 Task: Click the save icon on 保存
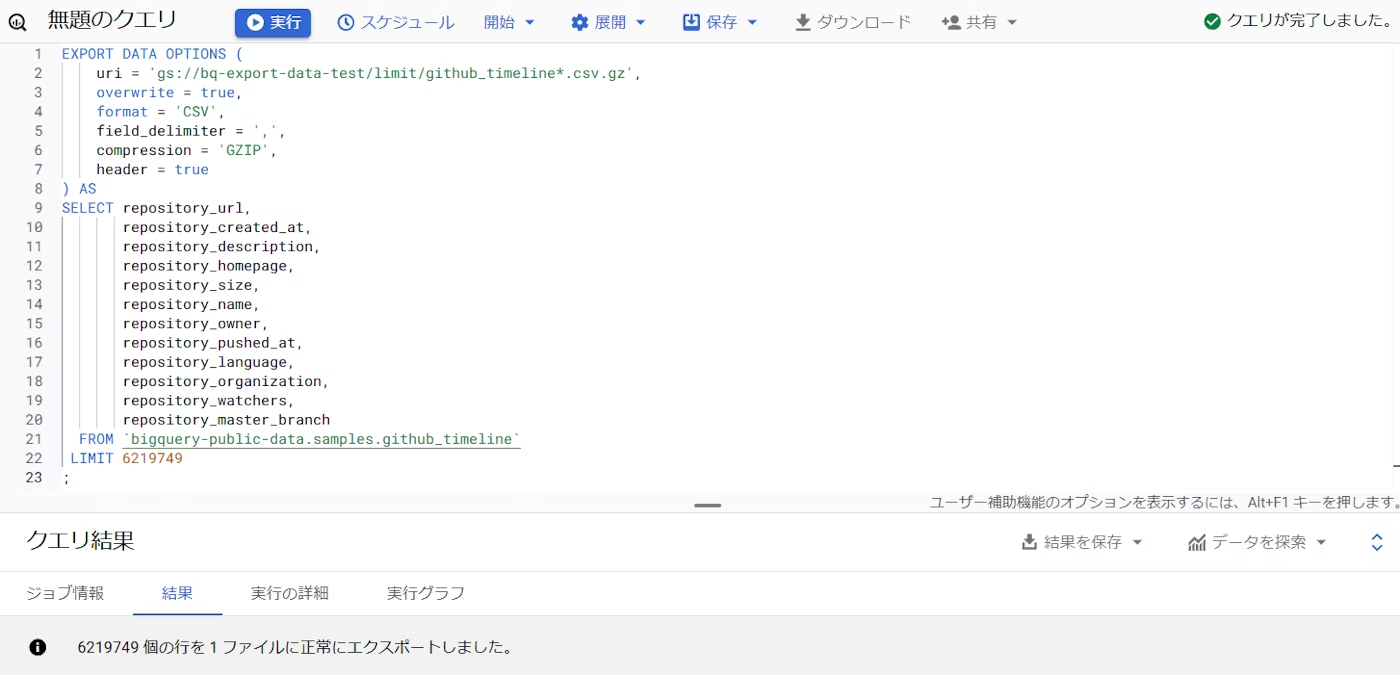(692, 21)
